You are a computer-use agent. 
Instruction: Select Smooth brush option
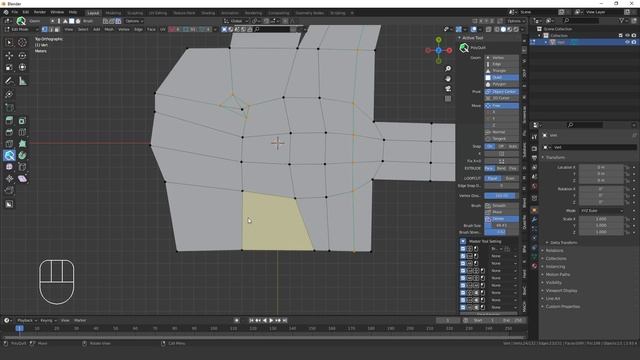[502, 205]
